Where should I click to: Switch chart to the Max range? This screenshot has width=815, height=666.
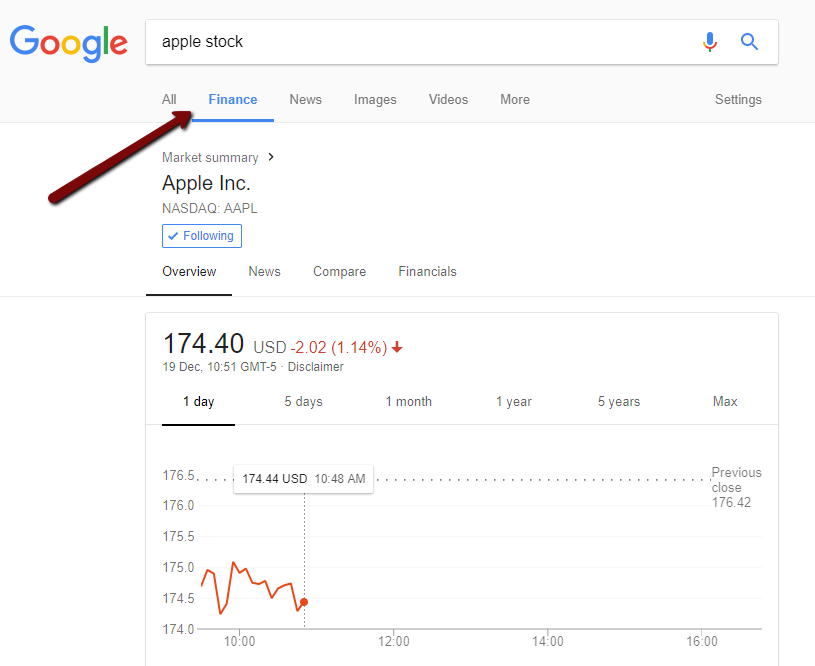[725, 401]
